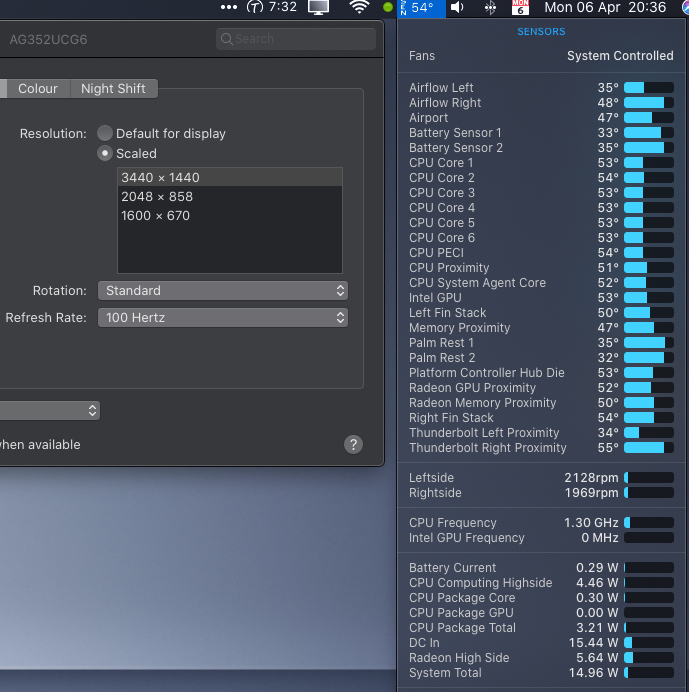The height and width of the screenshot is (692, 689).
Task: Select the Airport sensor row
Action: click(541, 118)
